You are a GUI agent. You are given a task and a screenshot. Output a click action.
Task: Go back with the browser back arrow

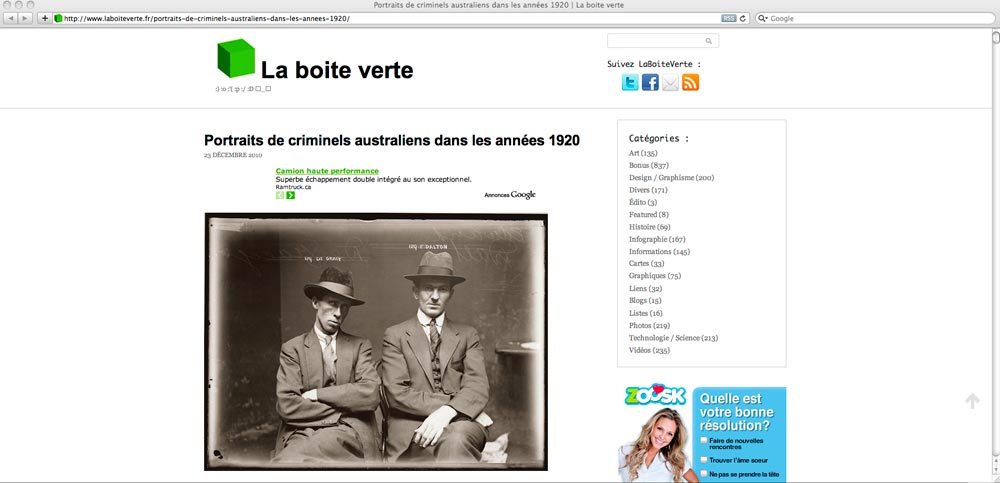(x=12, y=18)
